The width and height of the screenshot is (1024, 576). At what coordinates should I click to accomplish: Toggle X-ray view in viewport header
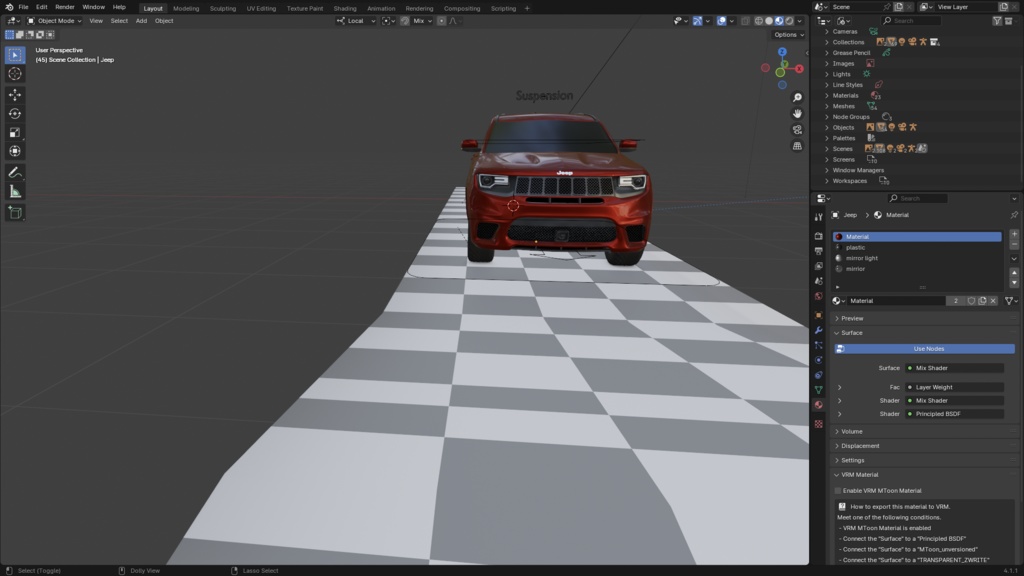[745, 21]
